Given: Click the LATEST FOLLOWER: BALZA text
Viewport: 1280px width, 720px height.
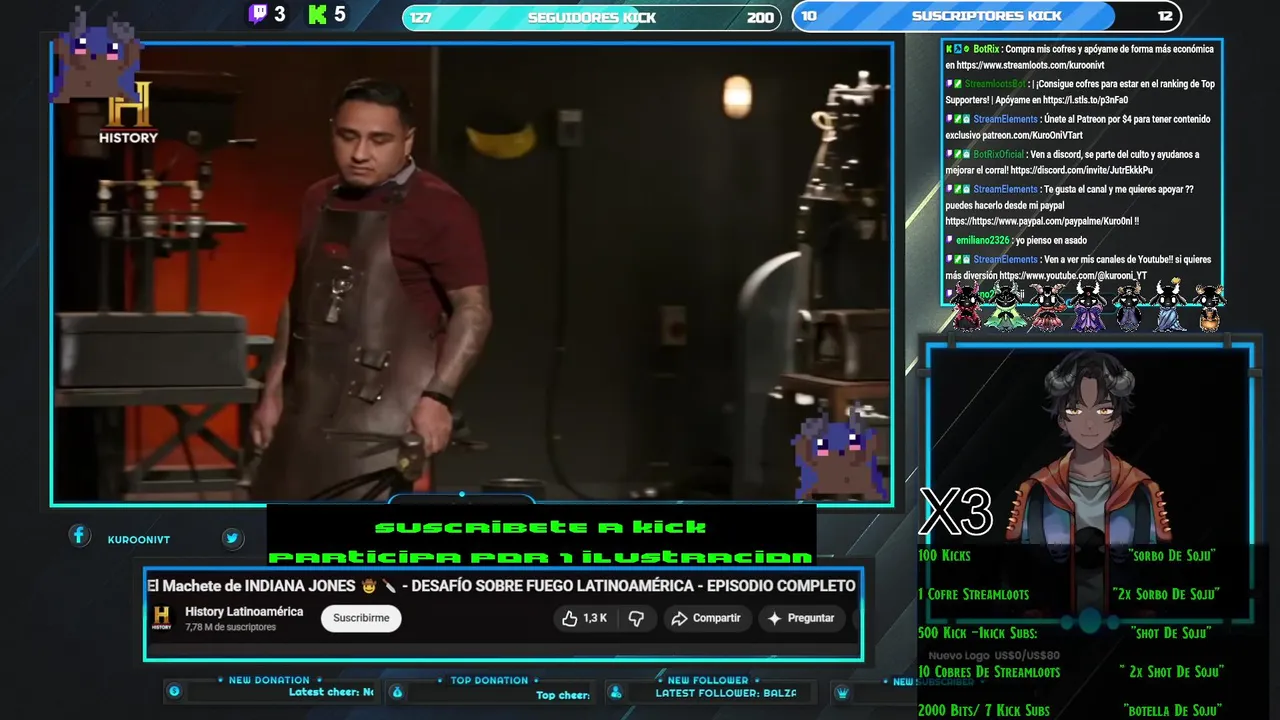Looking at the screenshot, I should [726, 692].
